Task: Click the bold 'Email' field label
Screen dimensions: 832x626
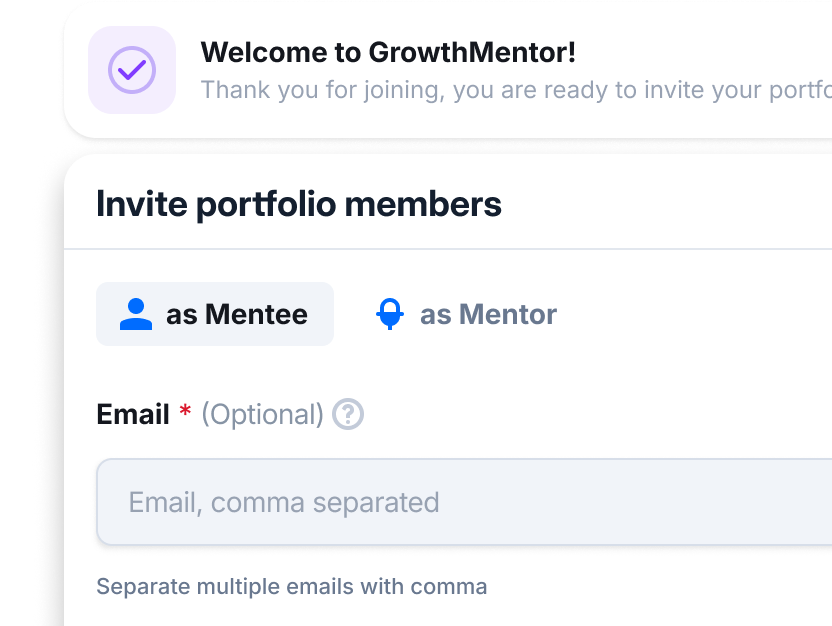Action: pos(133,414)
